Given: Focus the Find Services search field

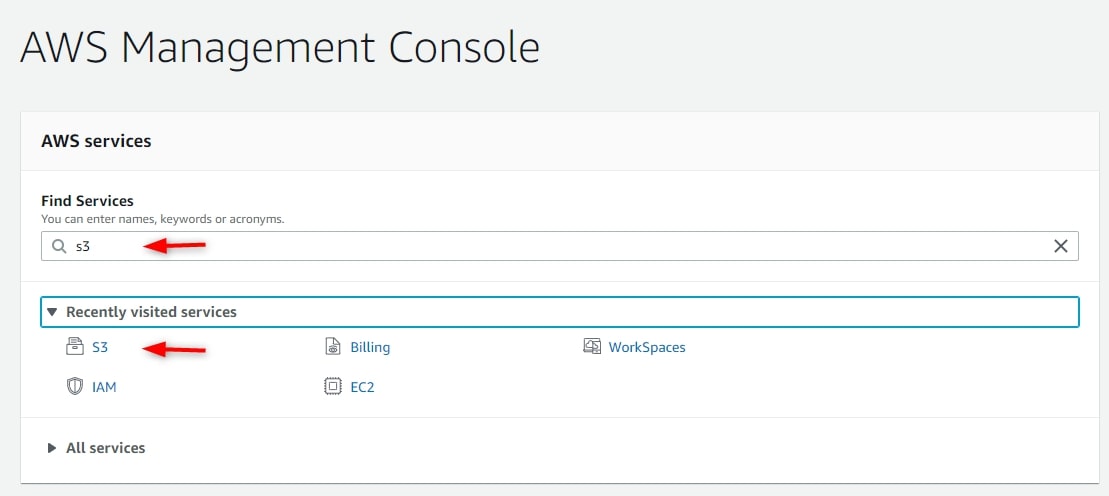Looking at the screenshot, I should pyautogui.click(x=559, y=246).
